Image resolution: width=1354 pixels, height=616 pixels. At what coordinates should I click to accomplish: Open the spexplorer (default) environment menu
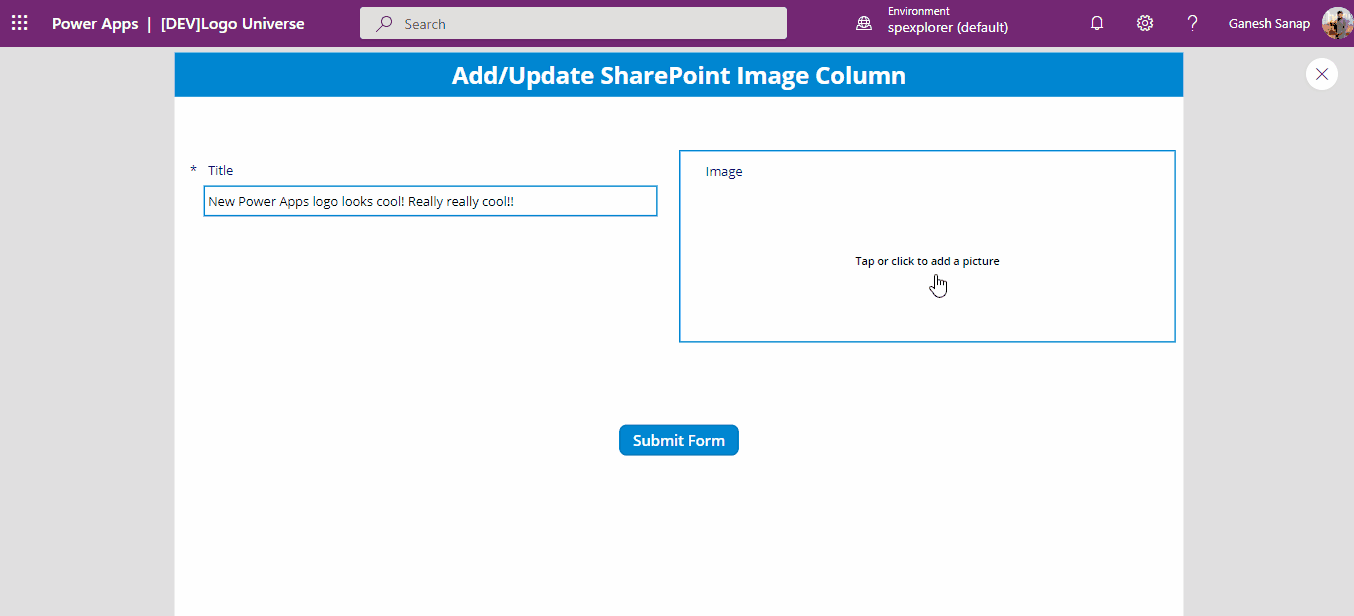tap(948, 29)
